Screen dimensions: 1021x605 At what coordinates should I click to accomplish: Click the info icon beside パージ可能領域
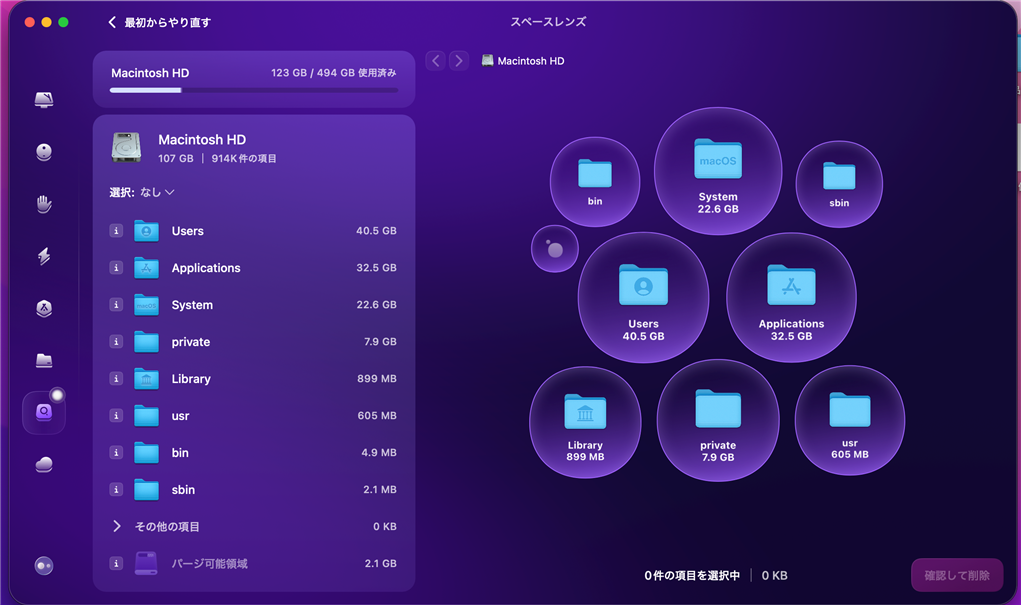tap(116, 563)
